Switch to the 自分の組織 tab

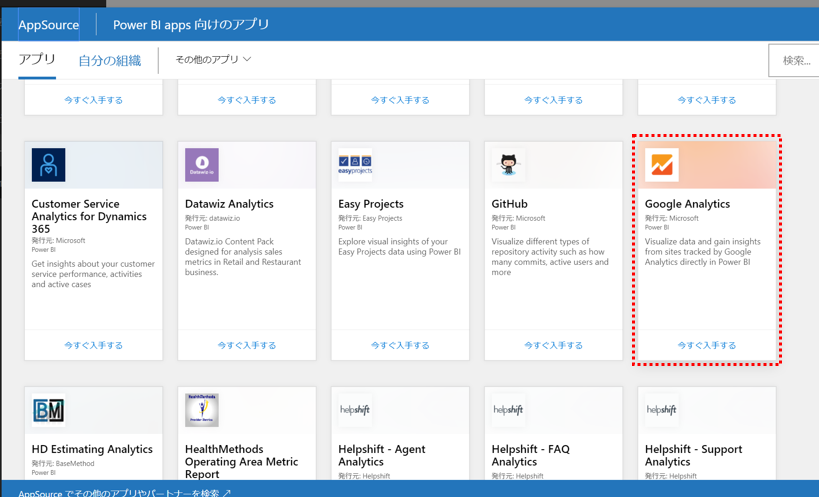tap(110, 61)
